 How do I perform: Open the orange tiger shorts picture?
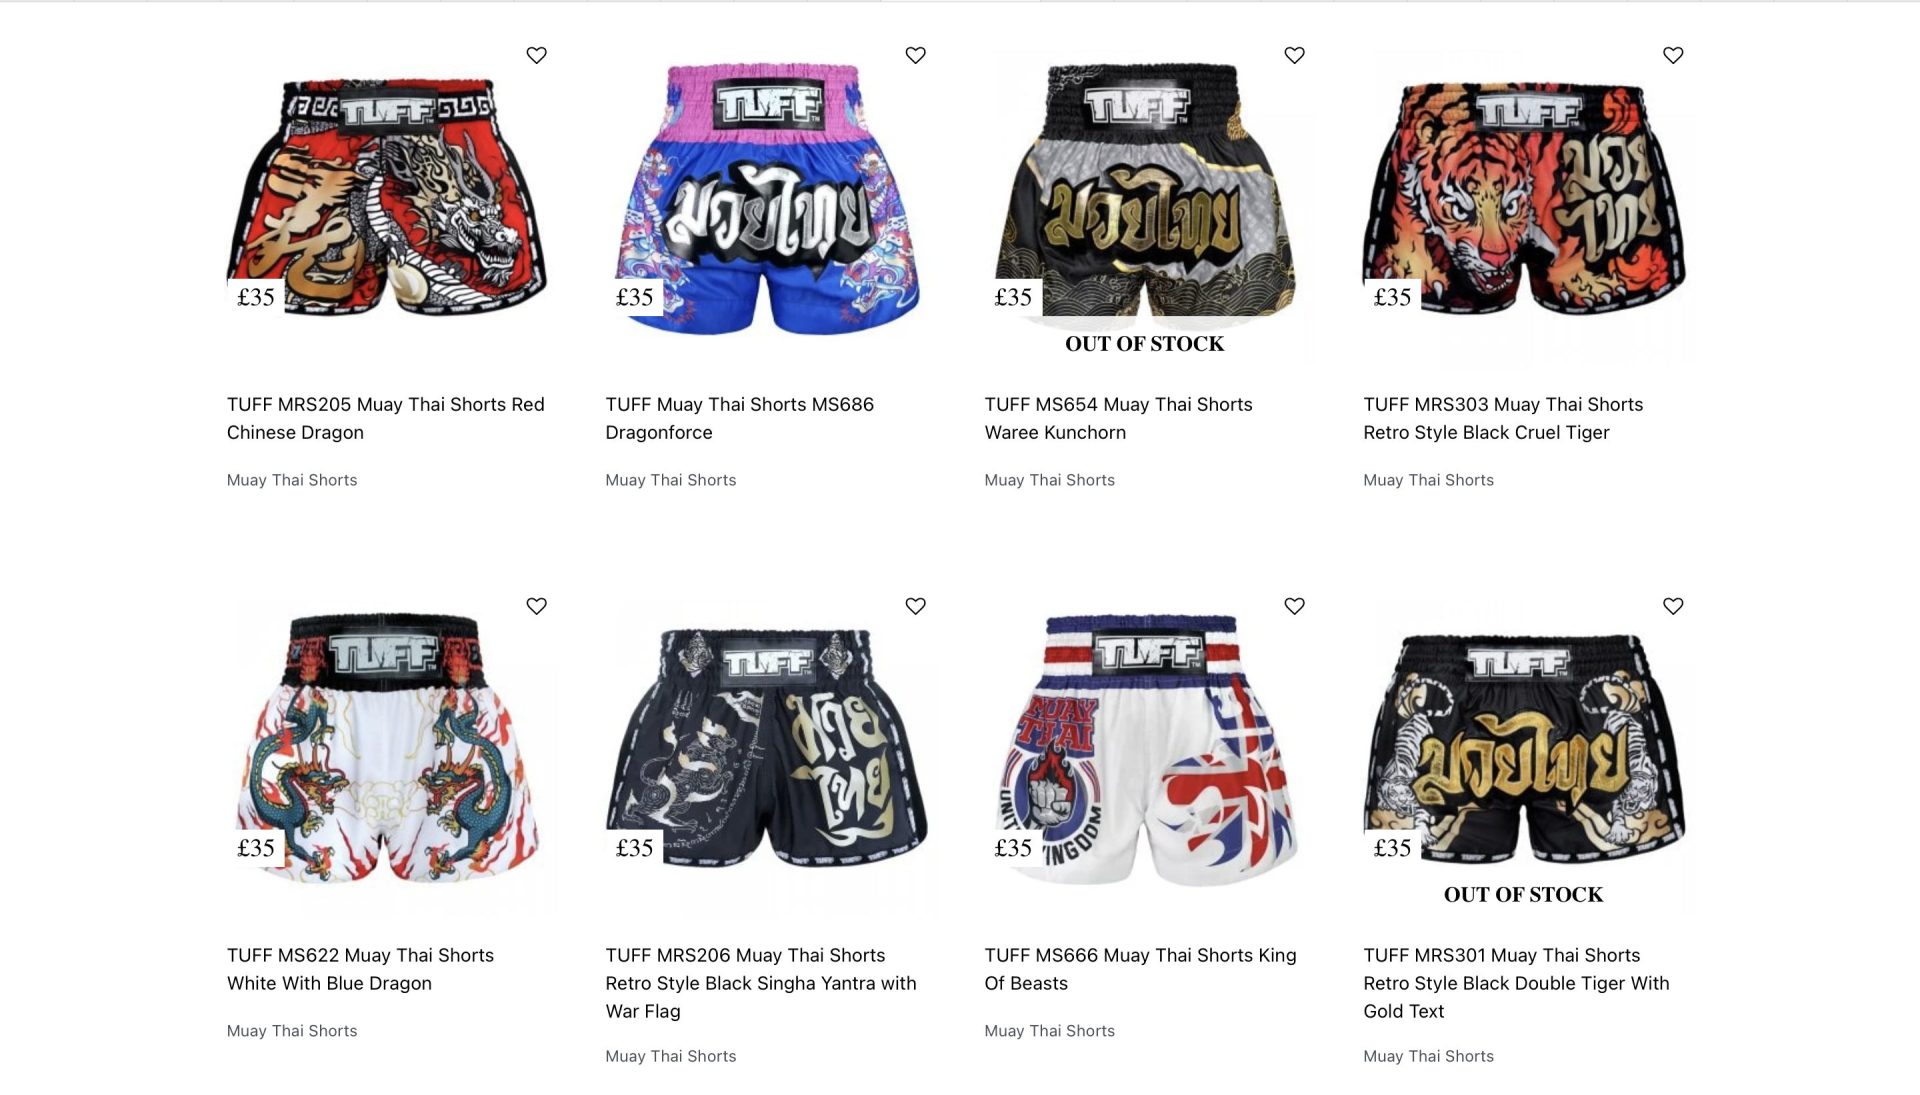point(1524,198)
